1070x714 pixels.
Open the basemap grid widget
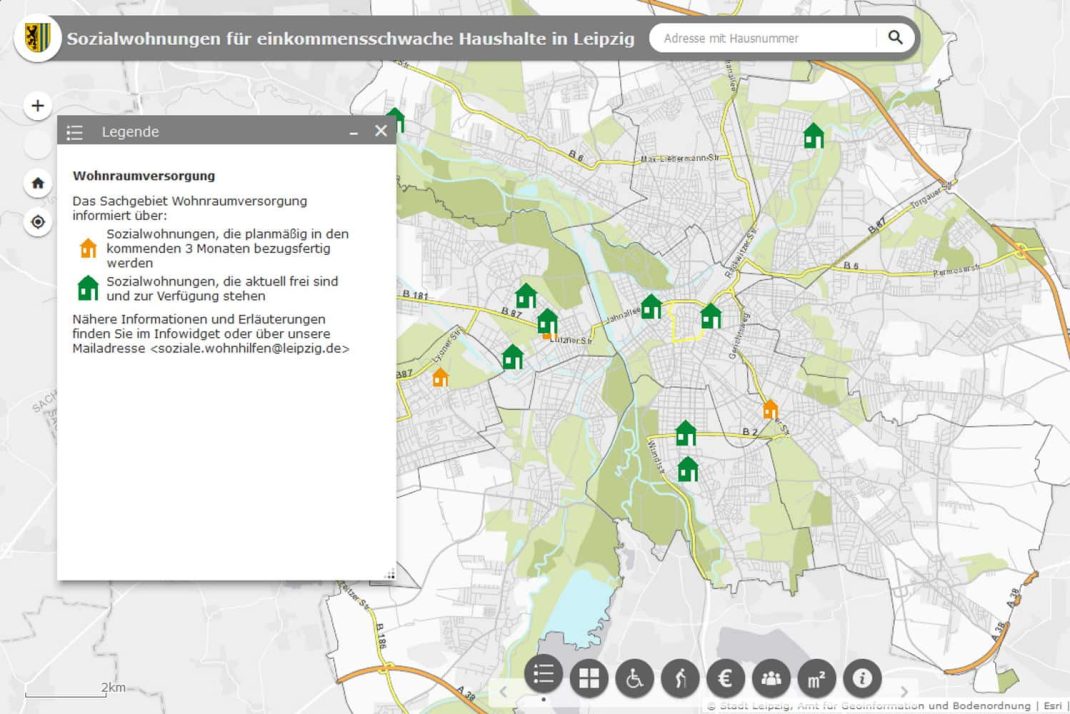588,677
